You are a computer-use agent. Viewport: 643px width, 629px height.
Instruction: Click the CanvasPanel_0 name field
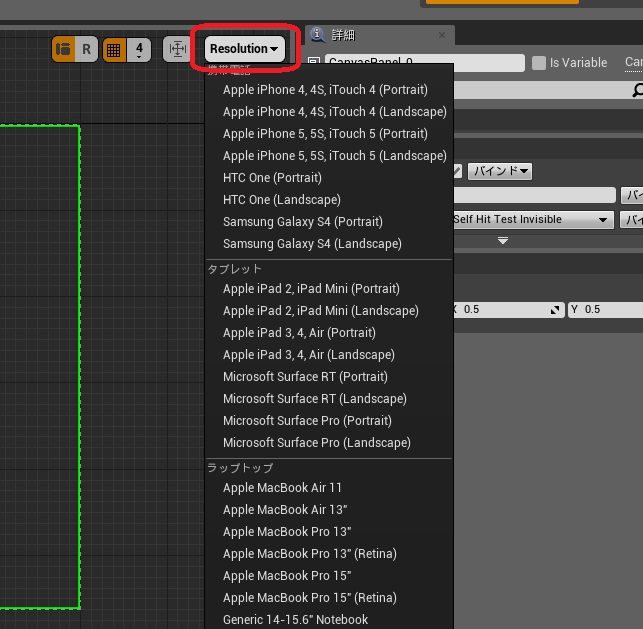[x=424, y=63]
